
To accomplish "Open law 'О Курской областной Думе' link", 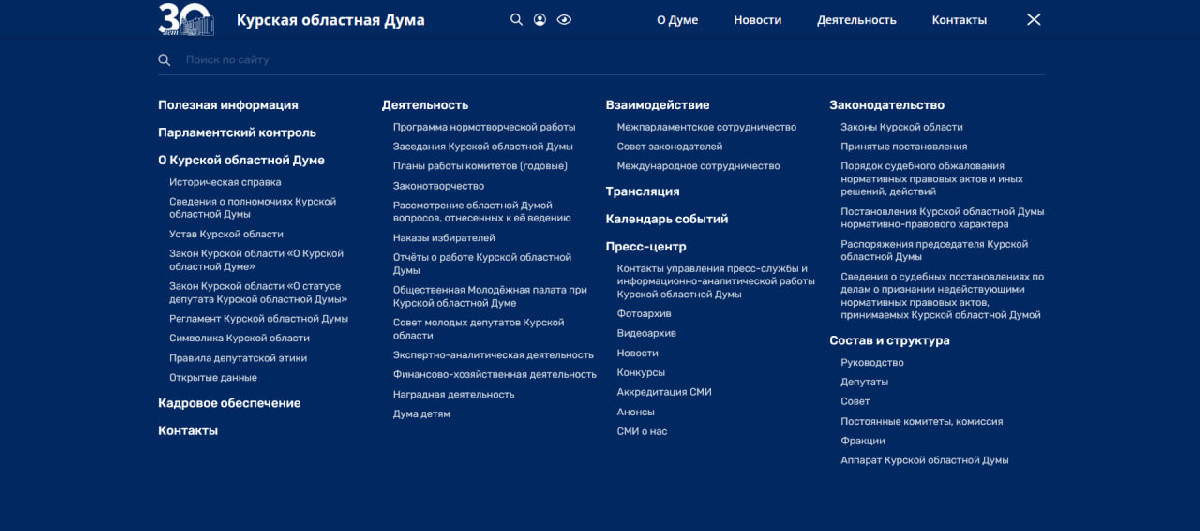I will pos(256,260).
